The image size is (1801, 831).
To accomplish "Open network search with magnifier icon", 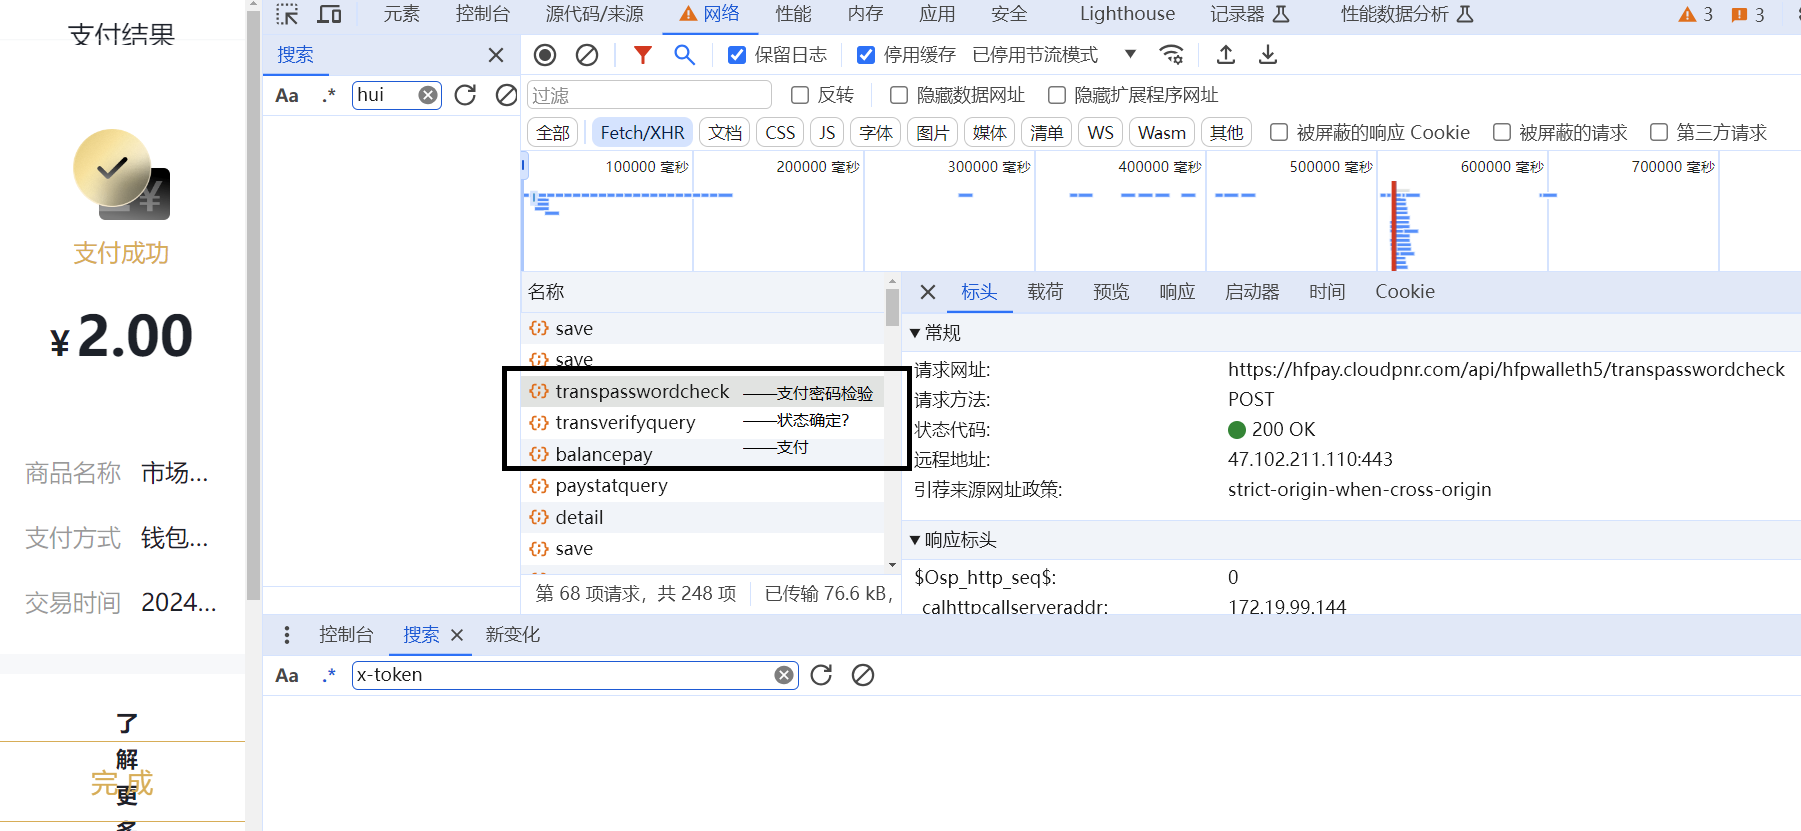I will [x=685, y=55].
